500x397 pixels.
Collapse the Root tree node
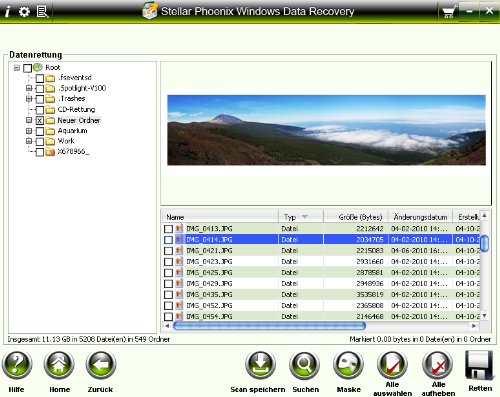[17, 68]
